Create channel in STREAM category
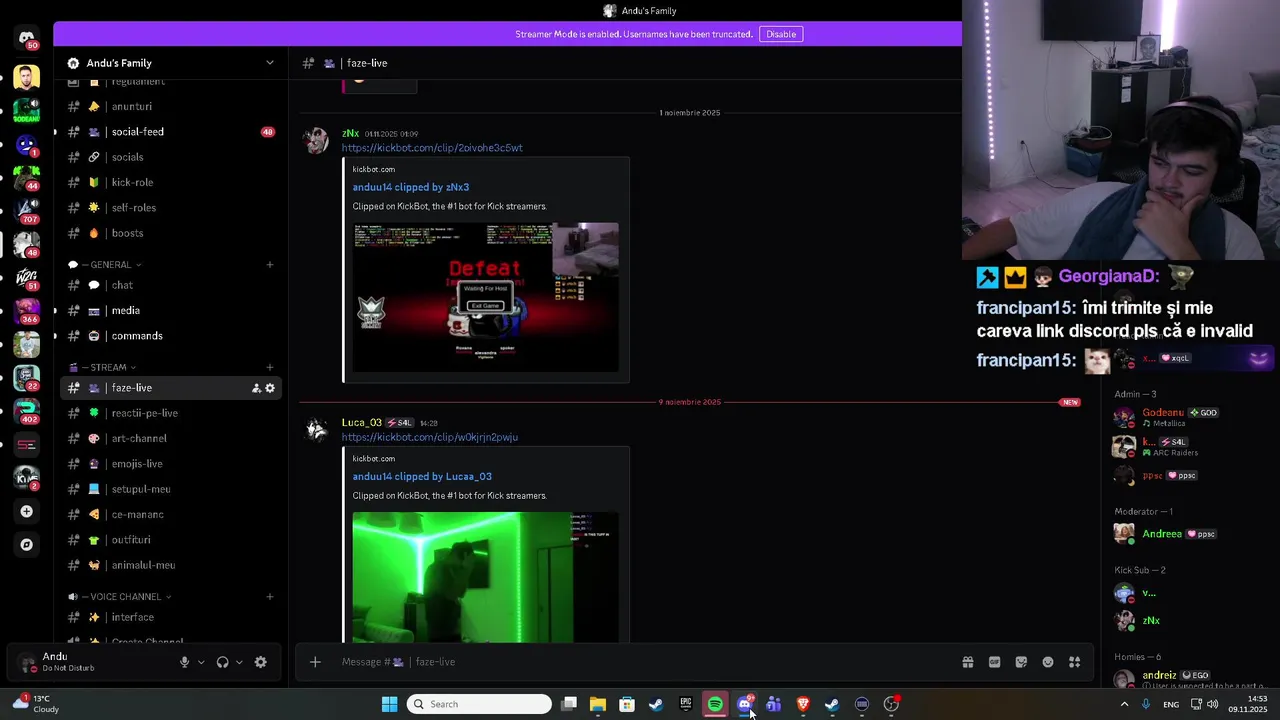 pyautogui.click(x=270, y=367)
